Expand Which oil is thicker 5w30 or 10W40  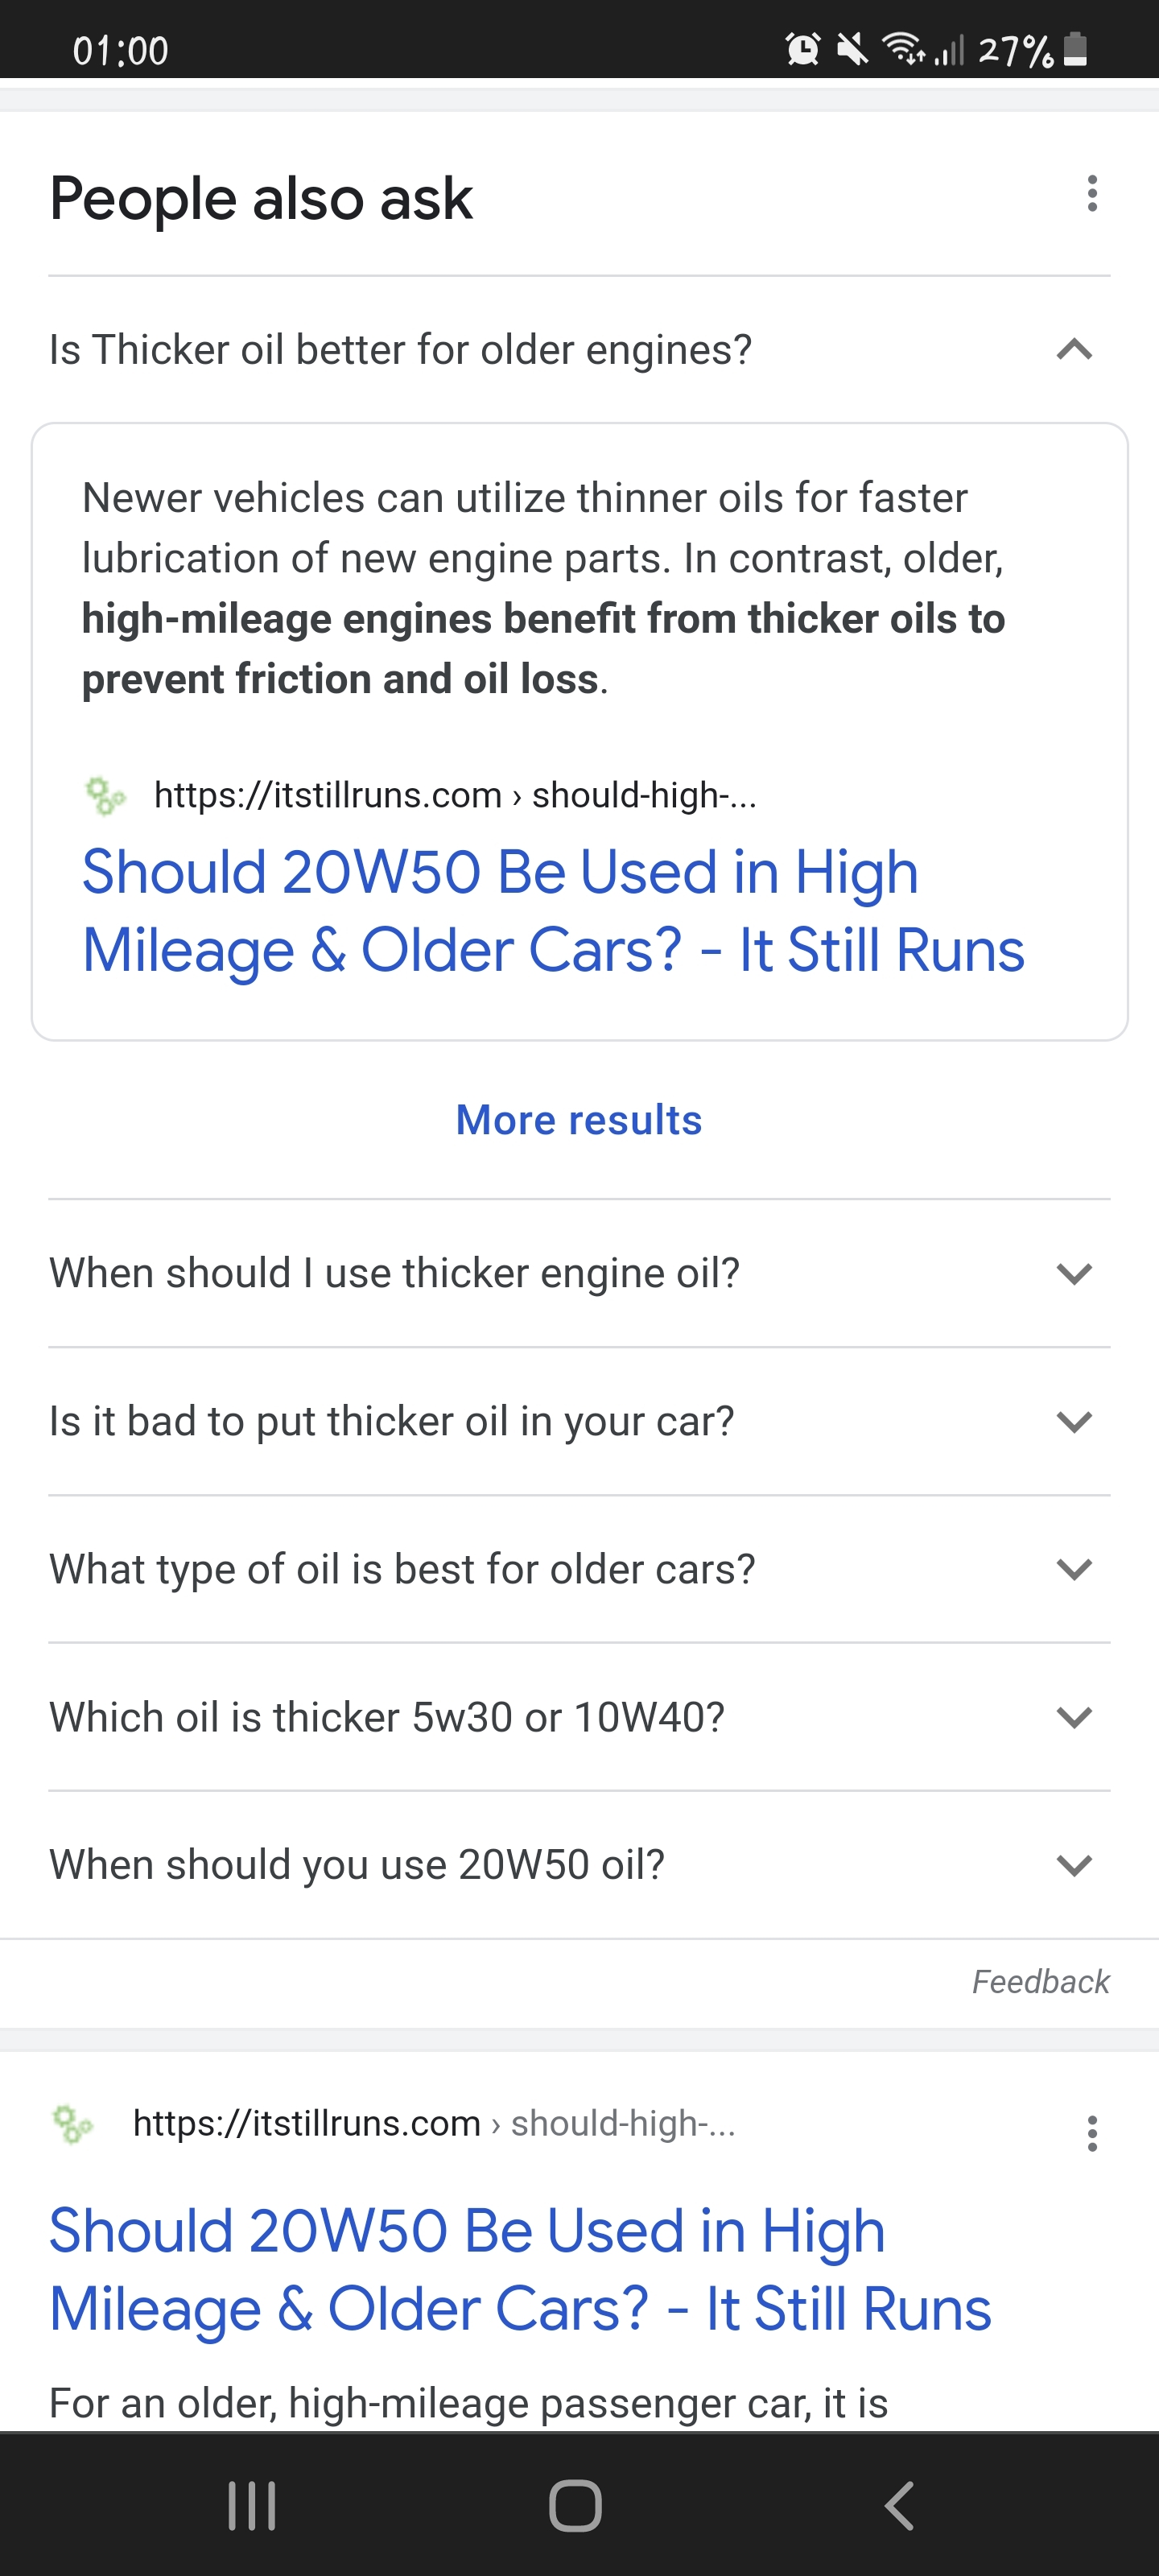(579, 1717)
